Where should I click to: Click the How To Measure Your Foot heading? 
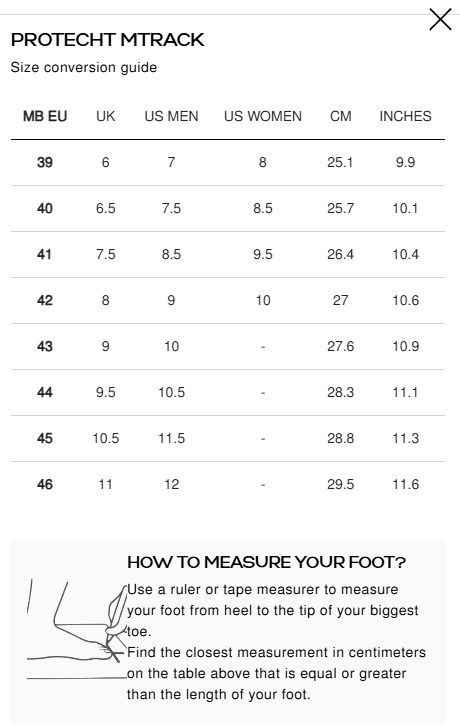point(267,562)
